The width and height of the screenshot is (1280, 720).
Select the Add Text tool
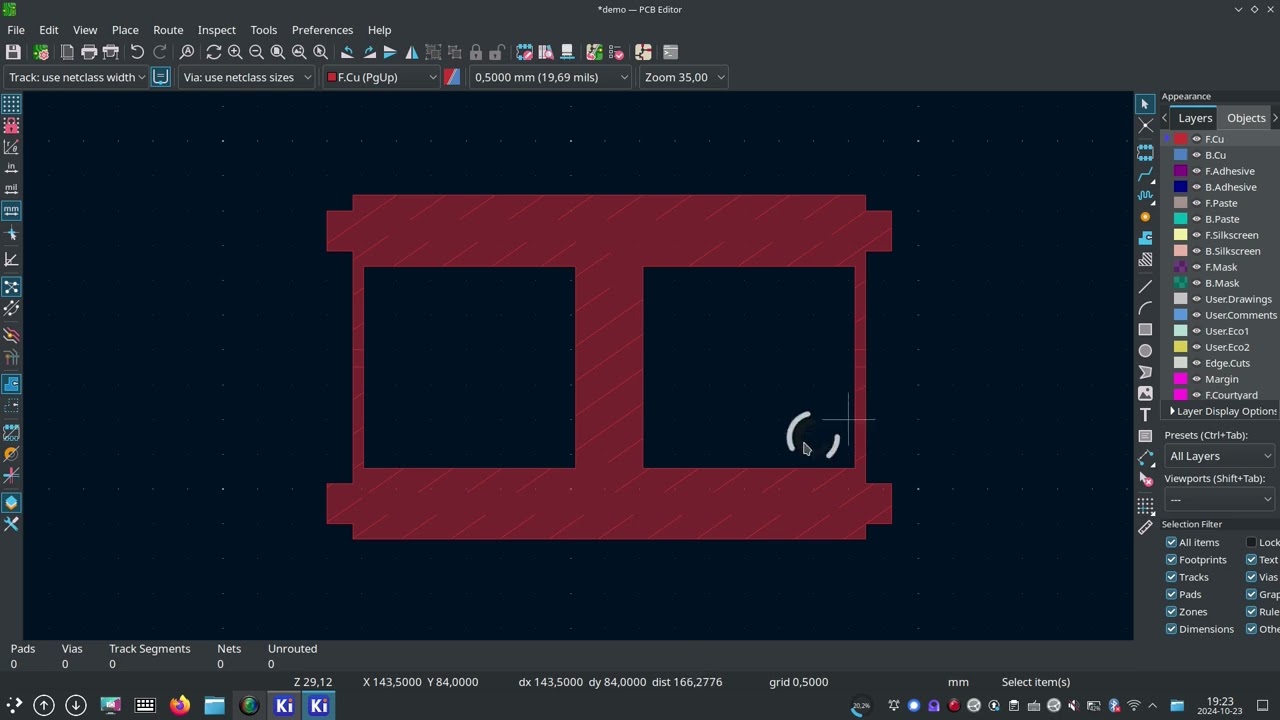[1145, 414]
